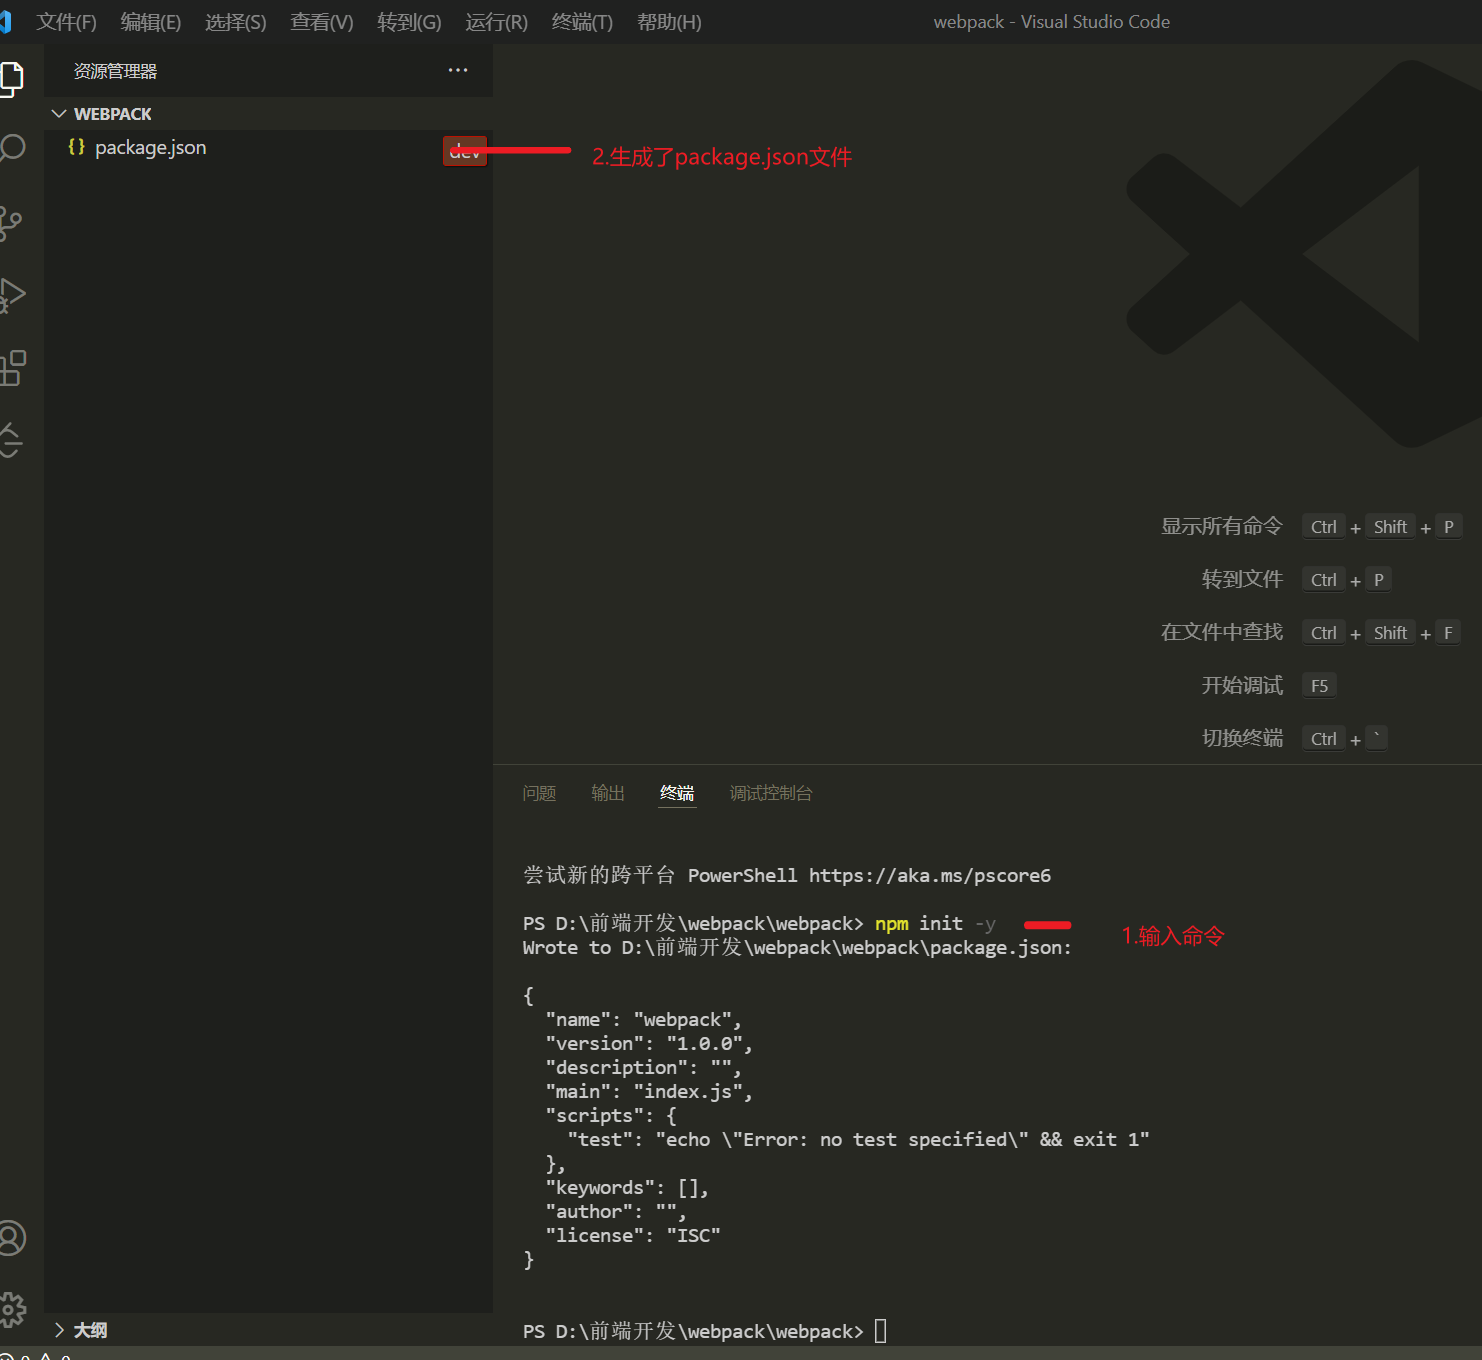
Task: Open the Accounts menu icon
Action: tap(11, 1237)
